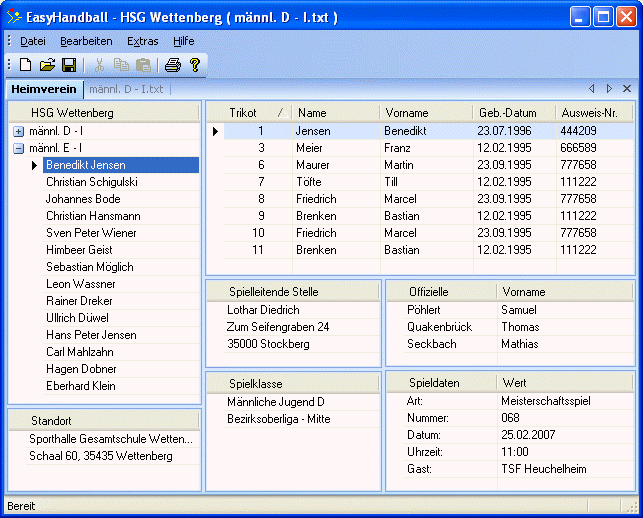
Task: Click the Paste clipboard icon
Action: [143, 65]
